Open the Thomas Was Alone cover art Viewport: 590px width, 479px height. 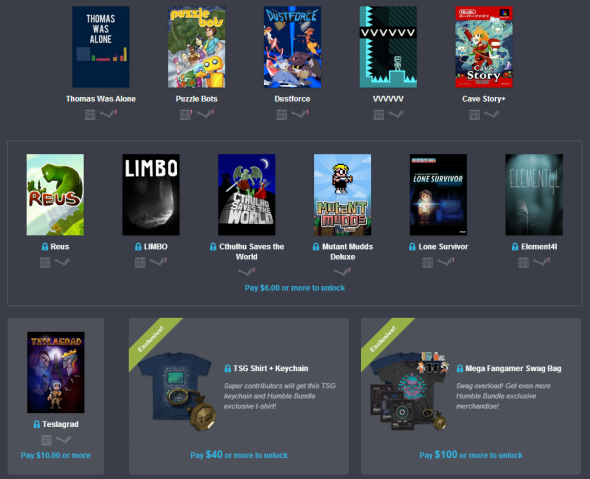tap(101, 47)
